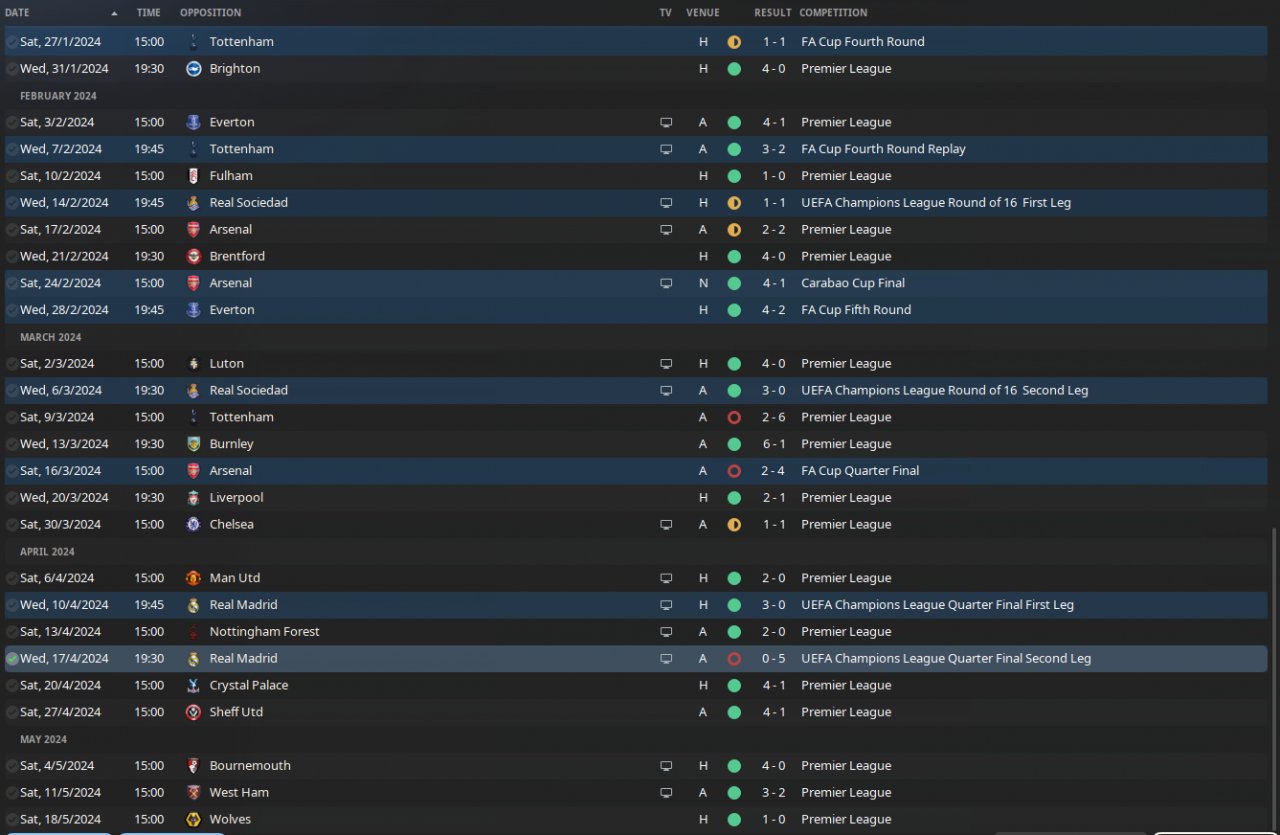Open the 4 - 1 Carabao Cup Final result

772,283
